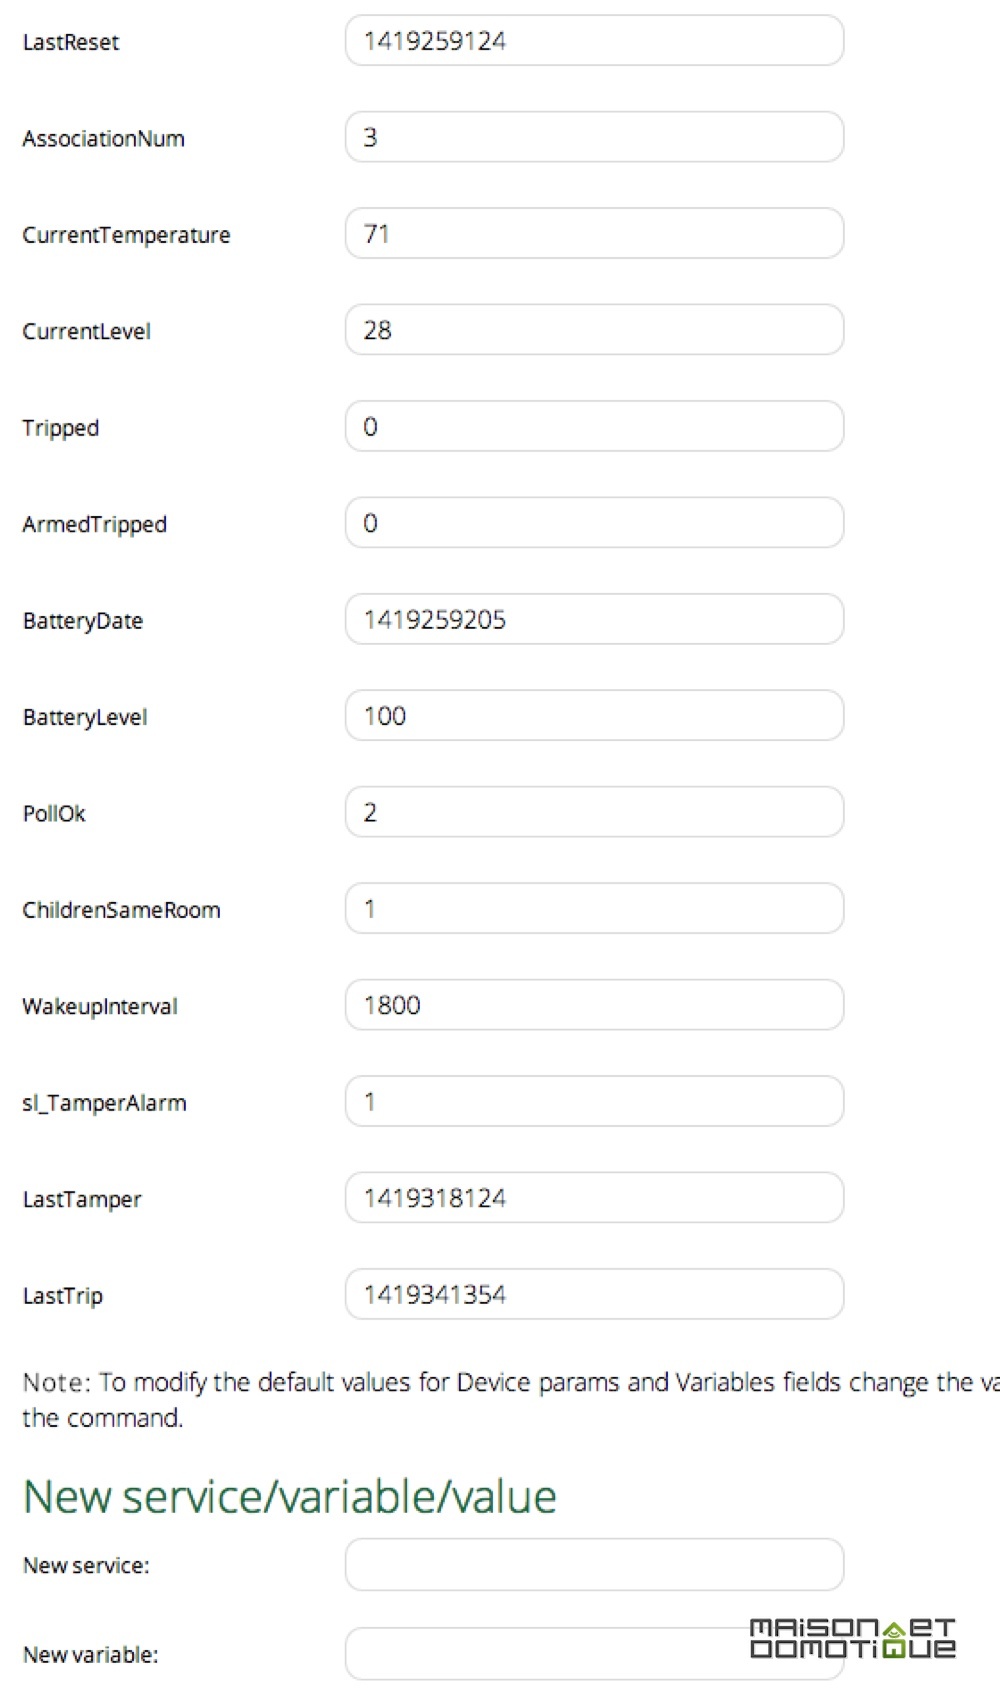The width and height of the screenshot is (1000, 1693).
Task: Click into the Tripped value field
Action: pyautogui.click(x=594, y=427)
